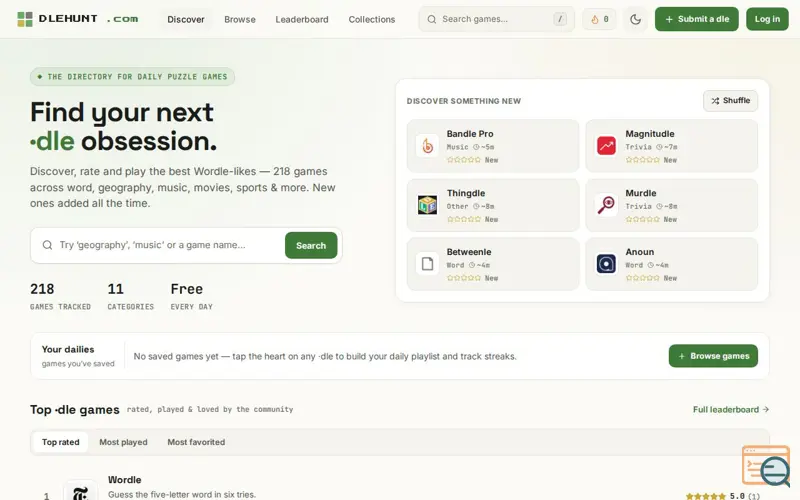
Task: Open the Murdle card title
Action: [x=641, y=193]
